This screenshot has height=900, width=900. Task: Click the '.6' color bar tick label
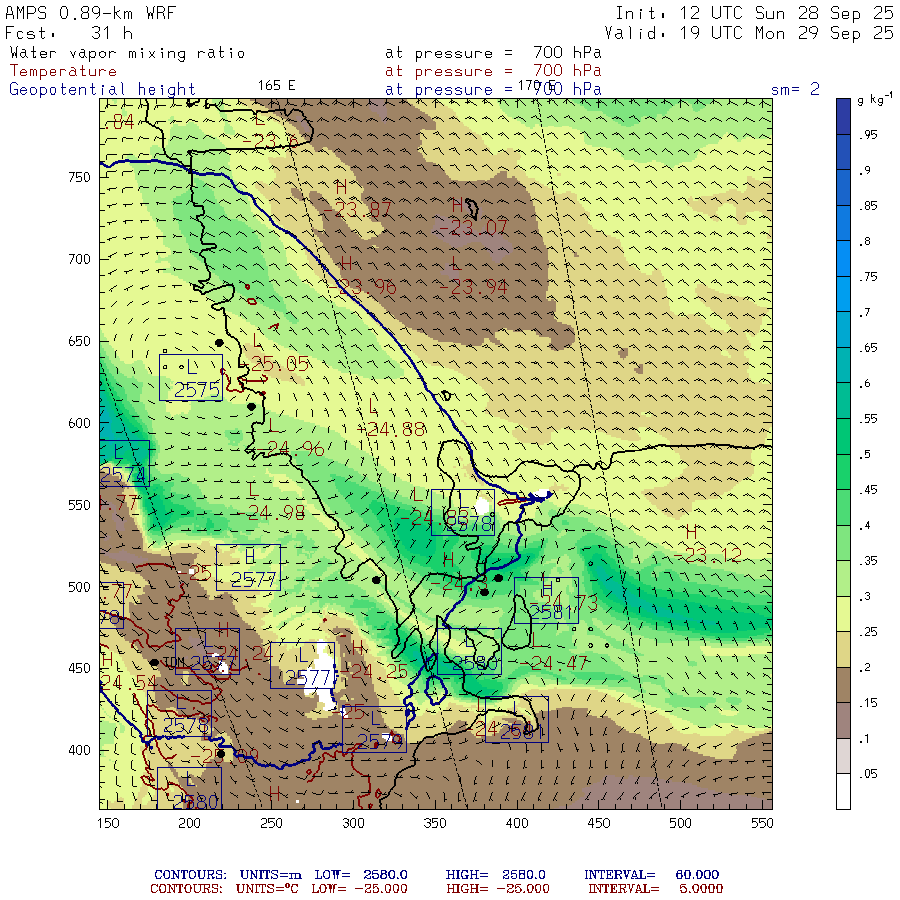coord(865,383)
